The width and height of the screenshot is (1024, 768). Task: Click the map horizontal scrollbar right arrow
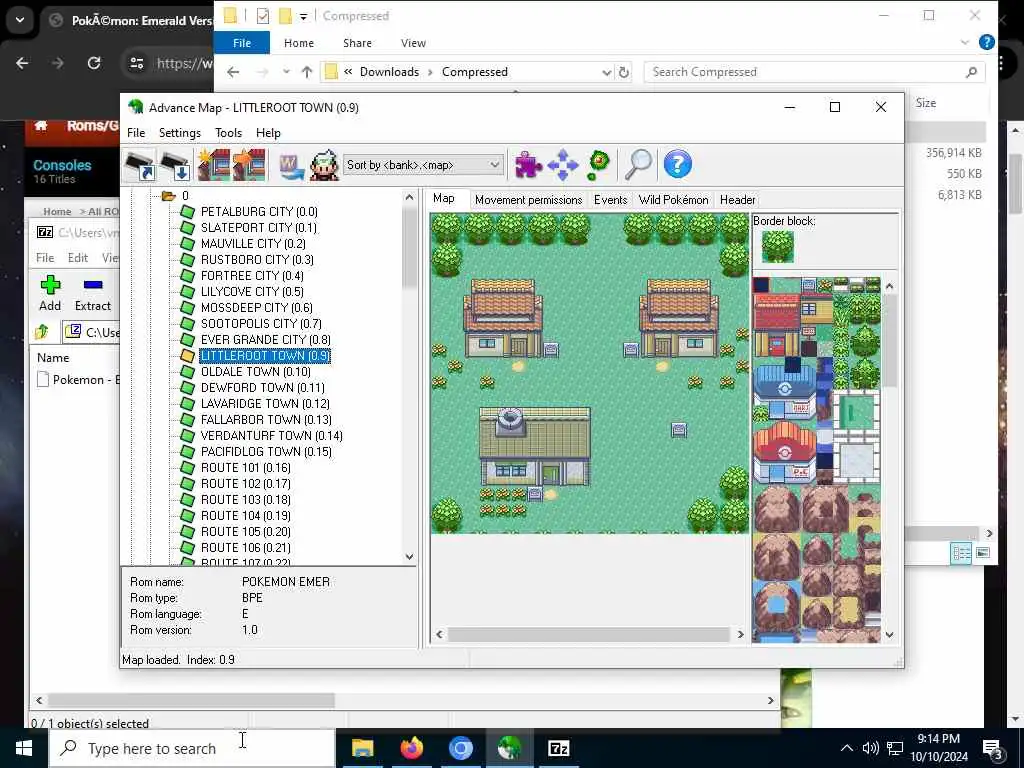[740, 634]
